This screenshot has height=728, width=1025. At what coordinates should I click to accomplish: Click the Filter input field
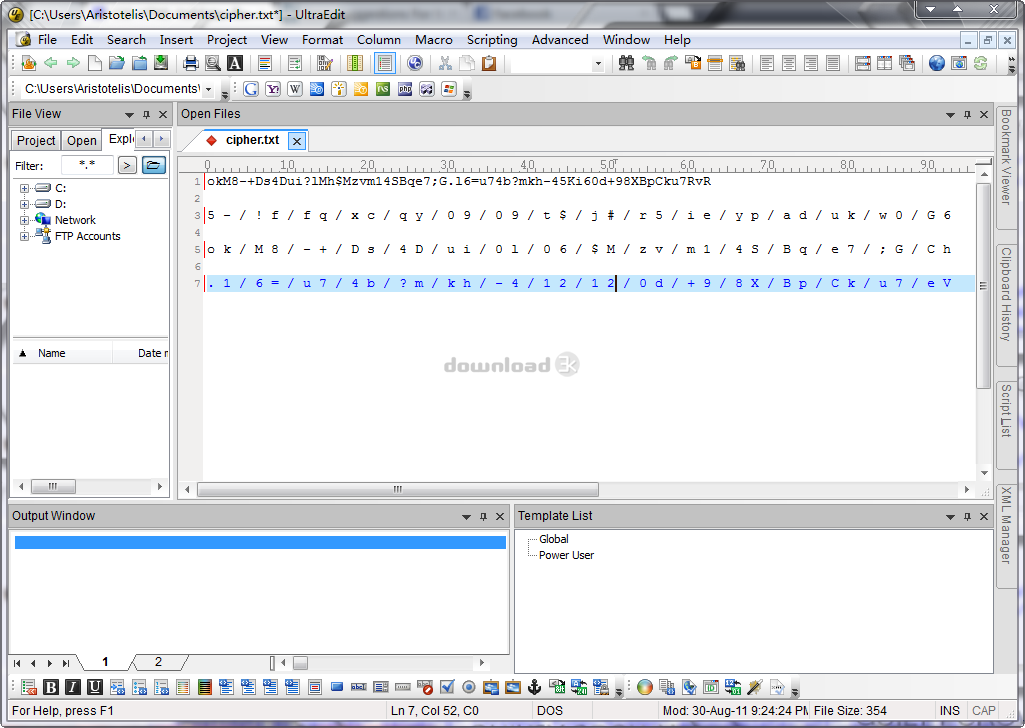[x=87, y=165]
